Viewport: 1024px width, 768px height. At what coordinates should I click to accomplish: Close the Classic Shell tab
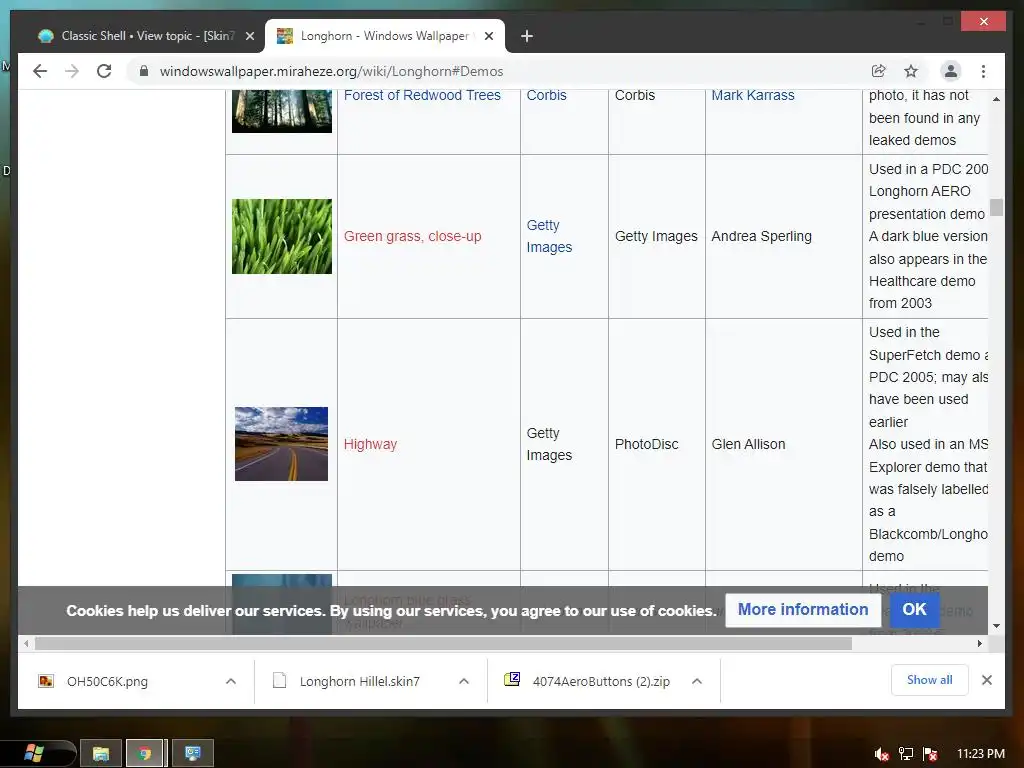coord(249,36)
